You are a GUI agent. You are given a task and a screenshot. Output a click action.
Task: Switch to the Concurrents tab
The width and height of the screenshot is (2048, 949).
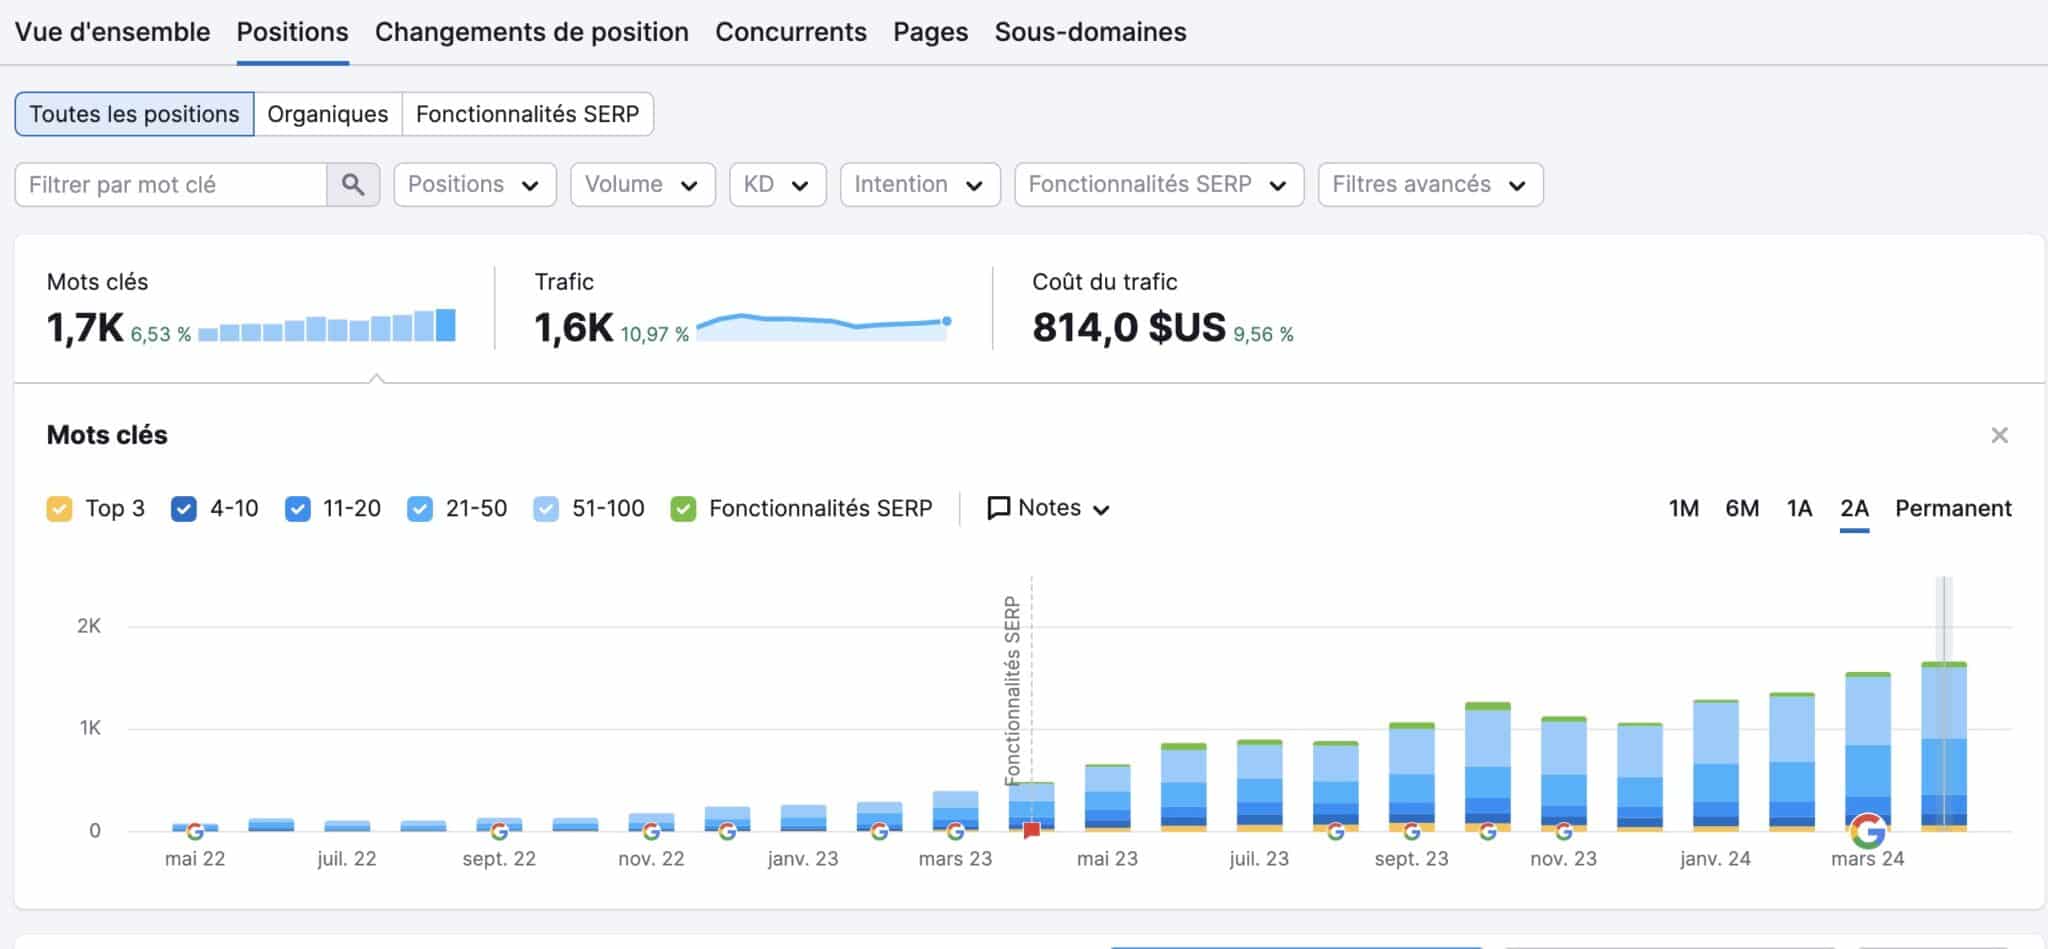point(790,32)
